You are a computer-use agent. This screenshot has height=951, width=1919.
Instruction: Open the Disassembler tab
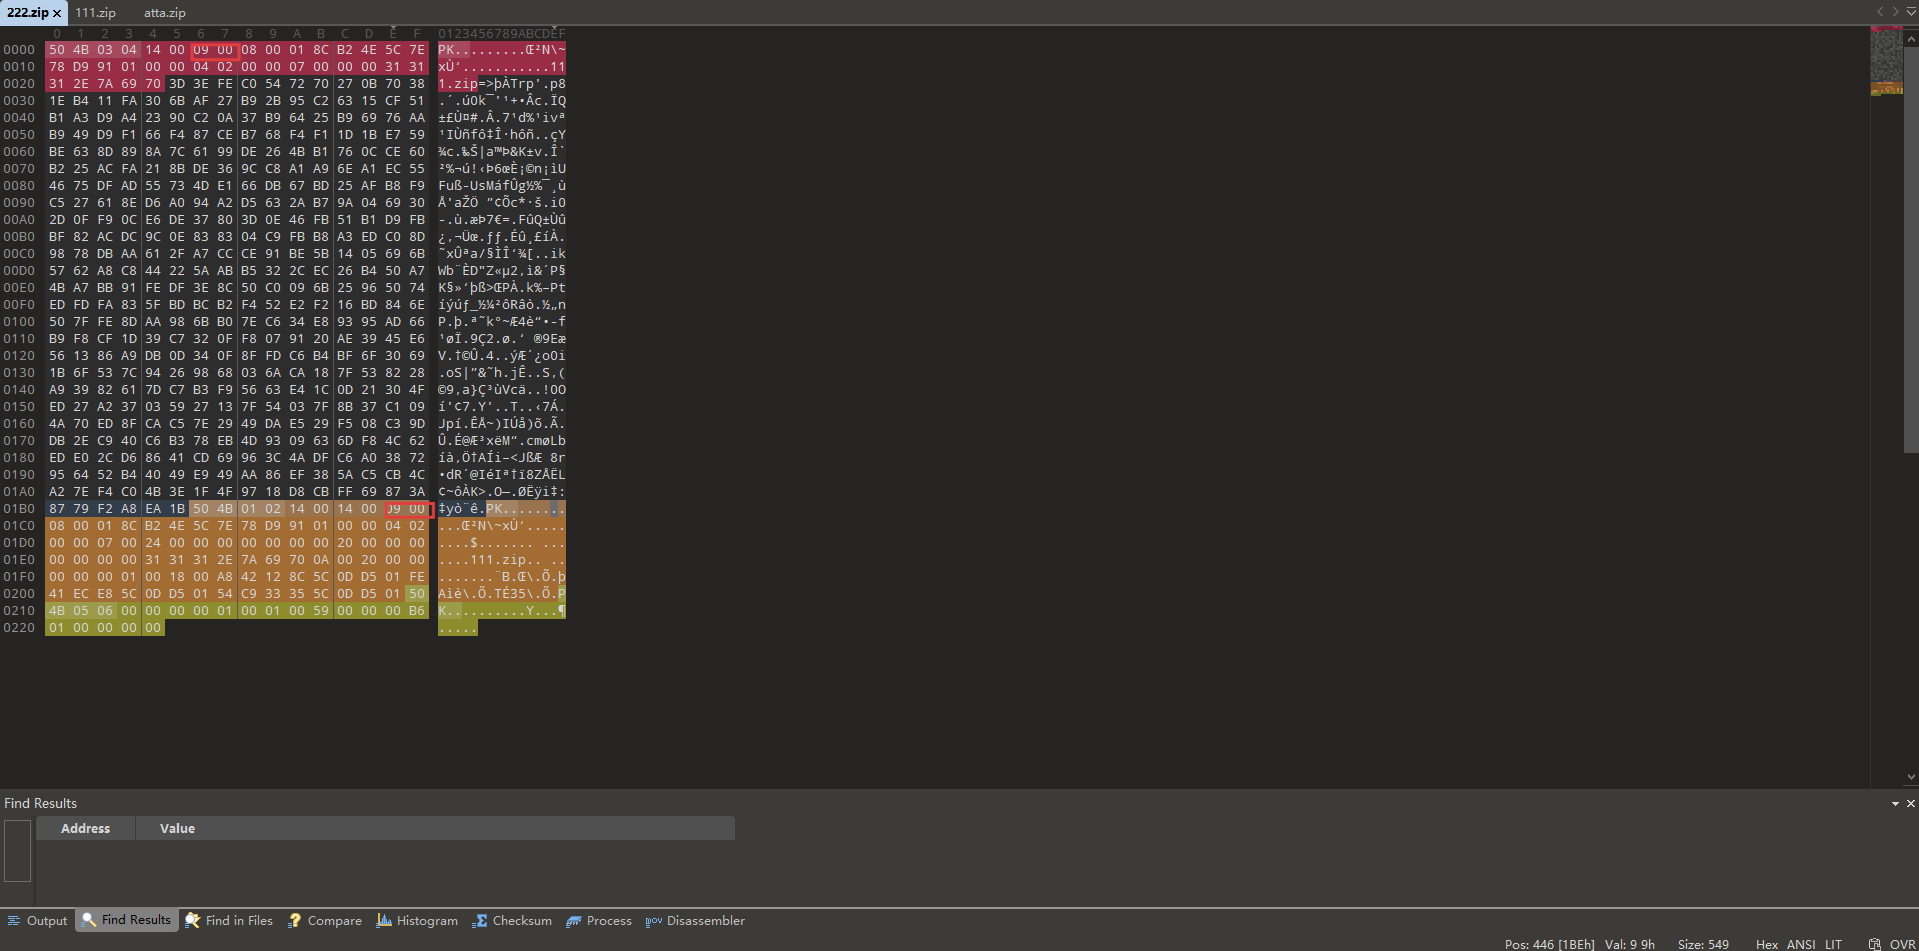(695, 920)
